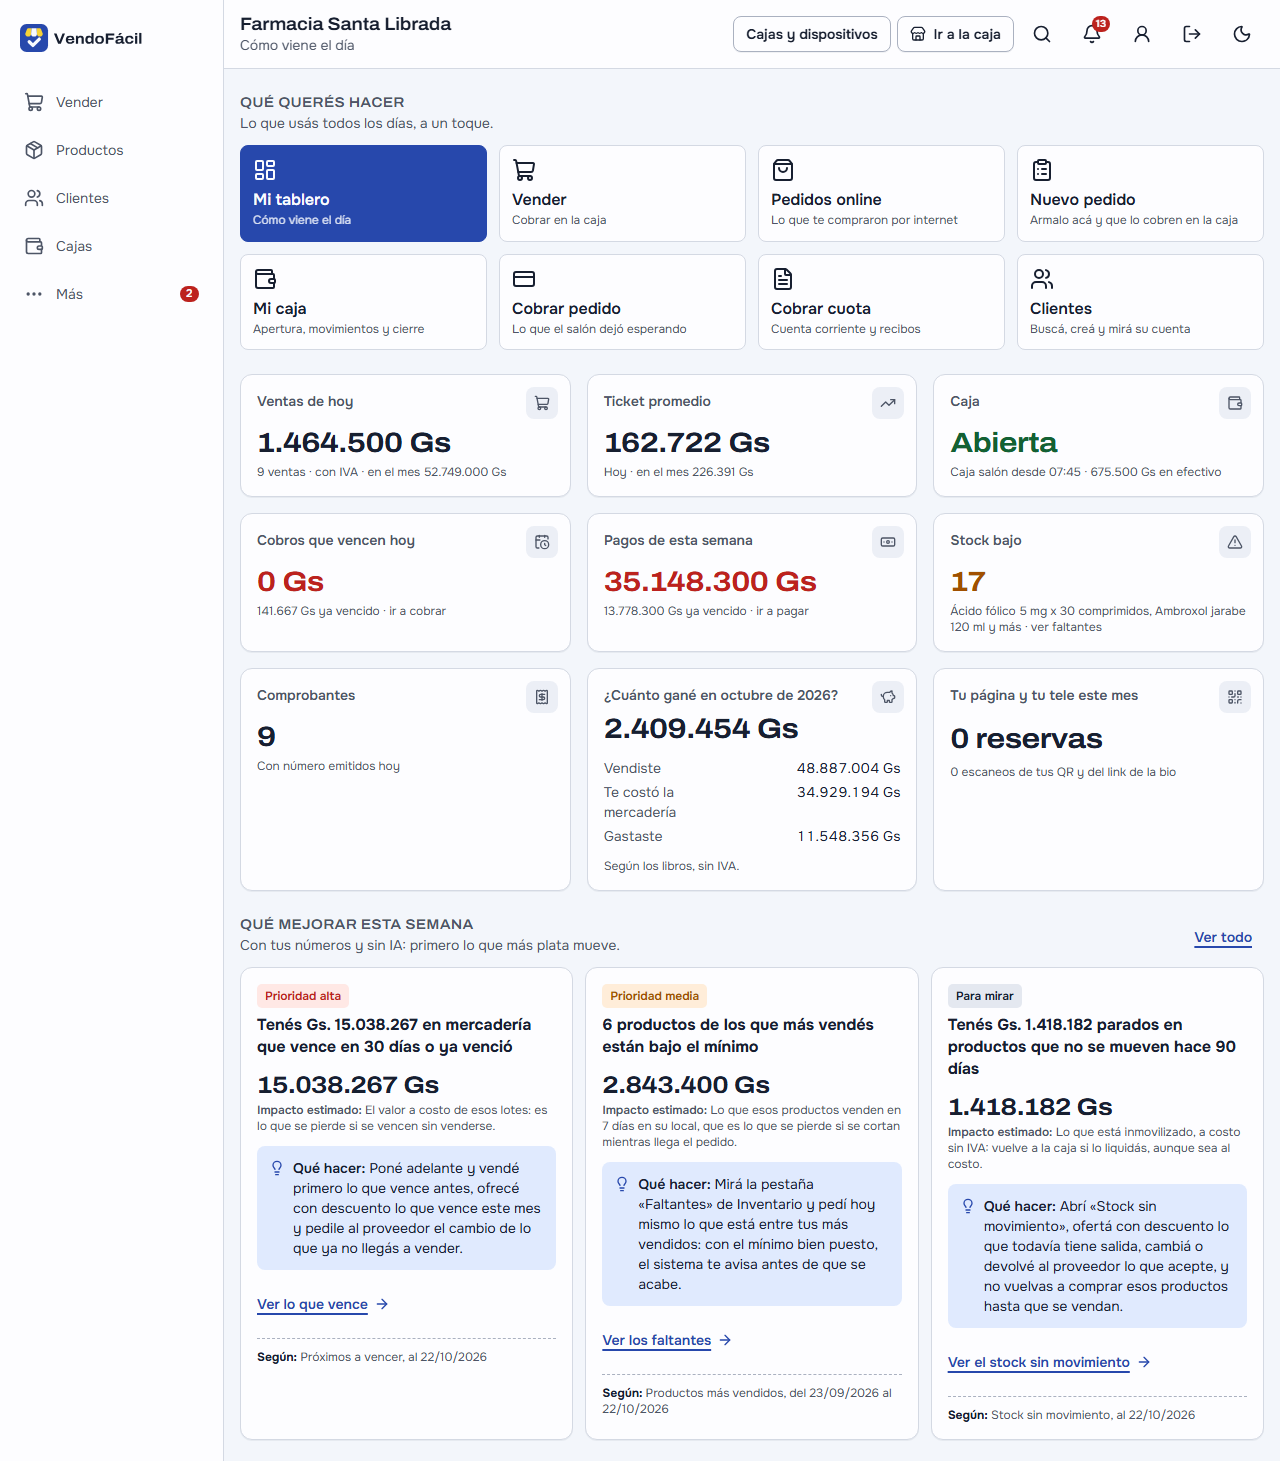Select the Mi tablero shortcut tile
Screen dimensions: 1280x1461
[363, 193]
